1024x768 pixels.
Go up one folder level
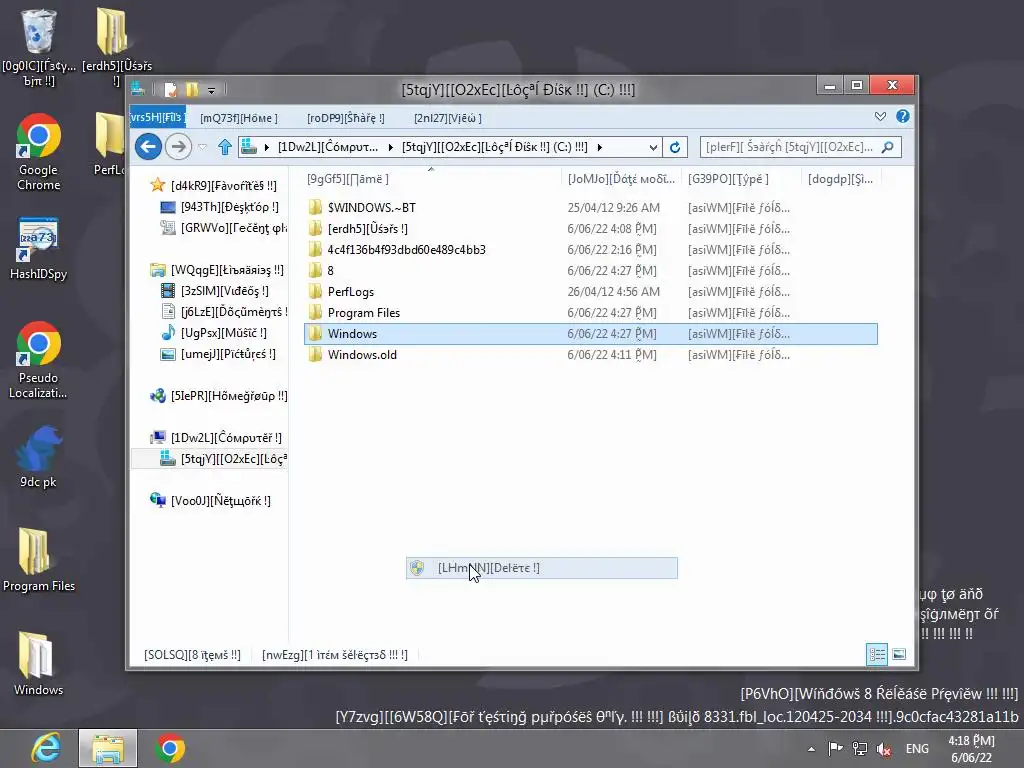coord(225,147)
